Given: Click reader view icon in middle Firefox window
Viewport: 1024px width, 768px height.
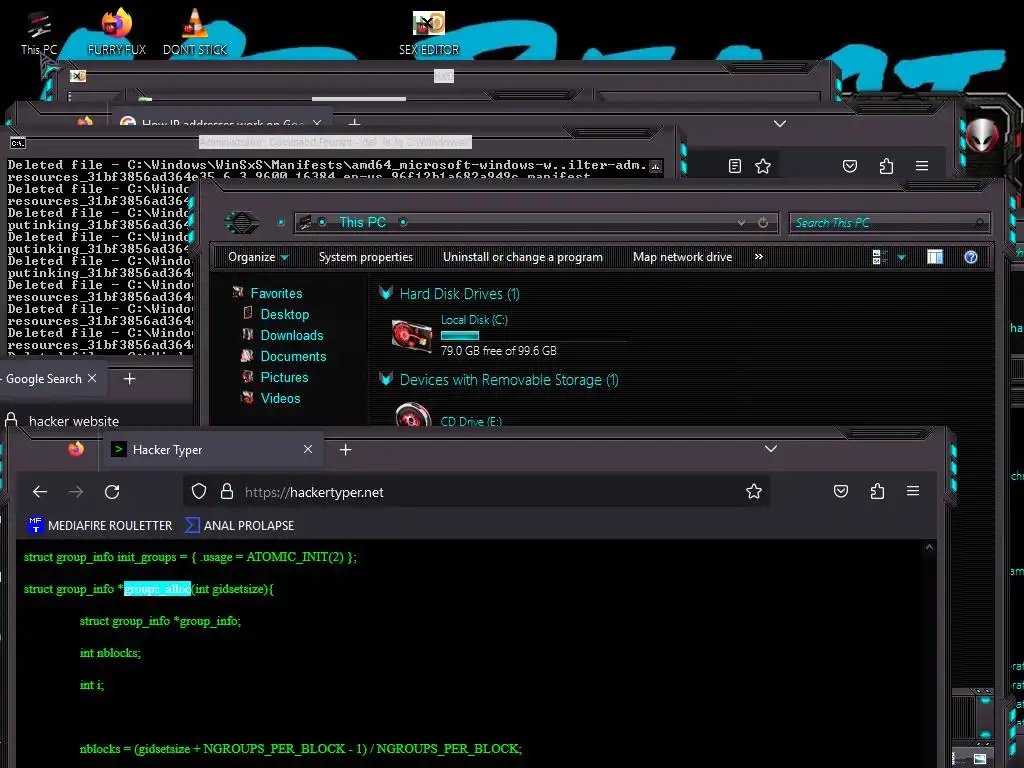Looking at the screenshot, I should (735, 166).
